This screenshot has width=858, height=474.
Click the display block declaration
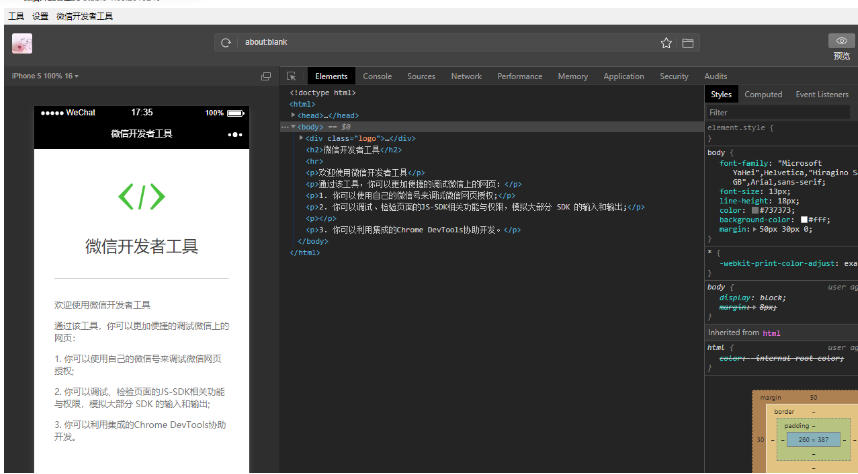pos(752,298)
